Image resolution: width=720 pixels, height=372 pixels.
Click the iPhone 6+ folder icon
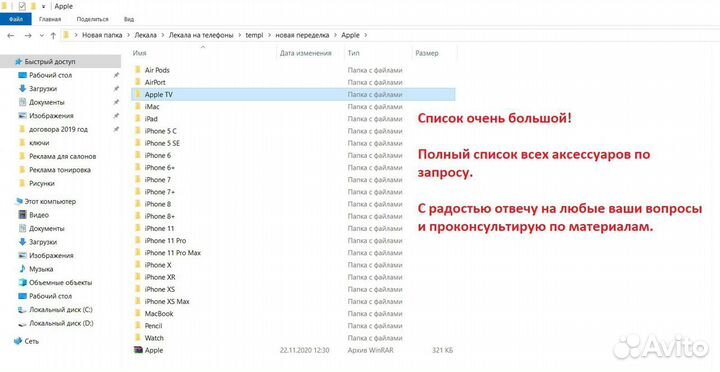point(138,167)
